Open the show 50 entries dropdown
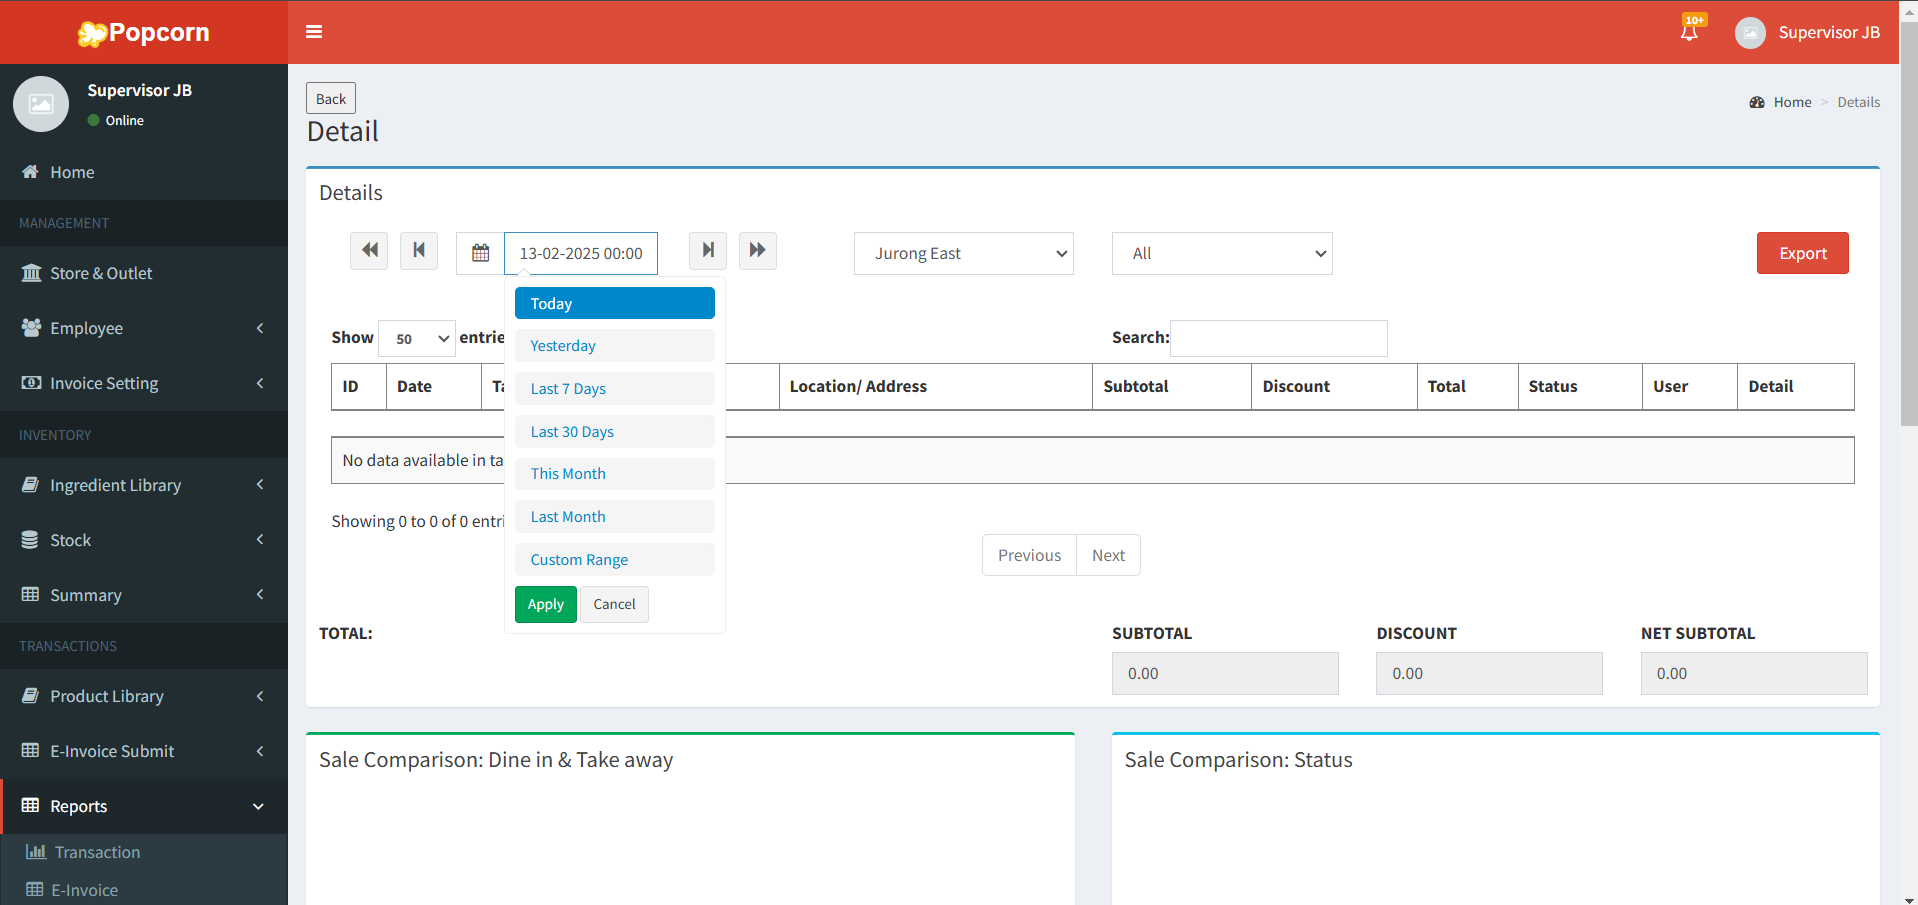The width and height of the screenshot is (1918, 905). tap(417, 338)
